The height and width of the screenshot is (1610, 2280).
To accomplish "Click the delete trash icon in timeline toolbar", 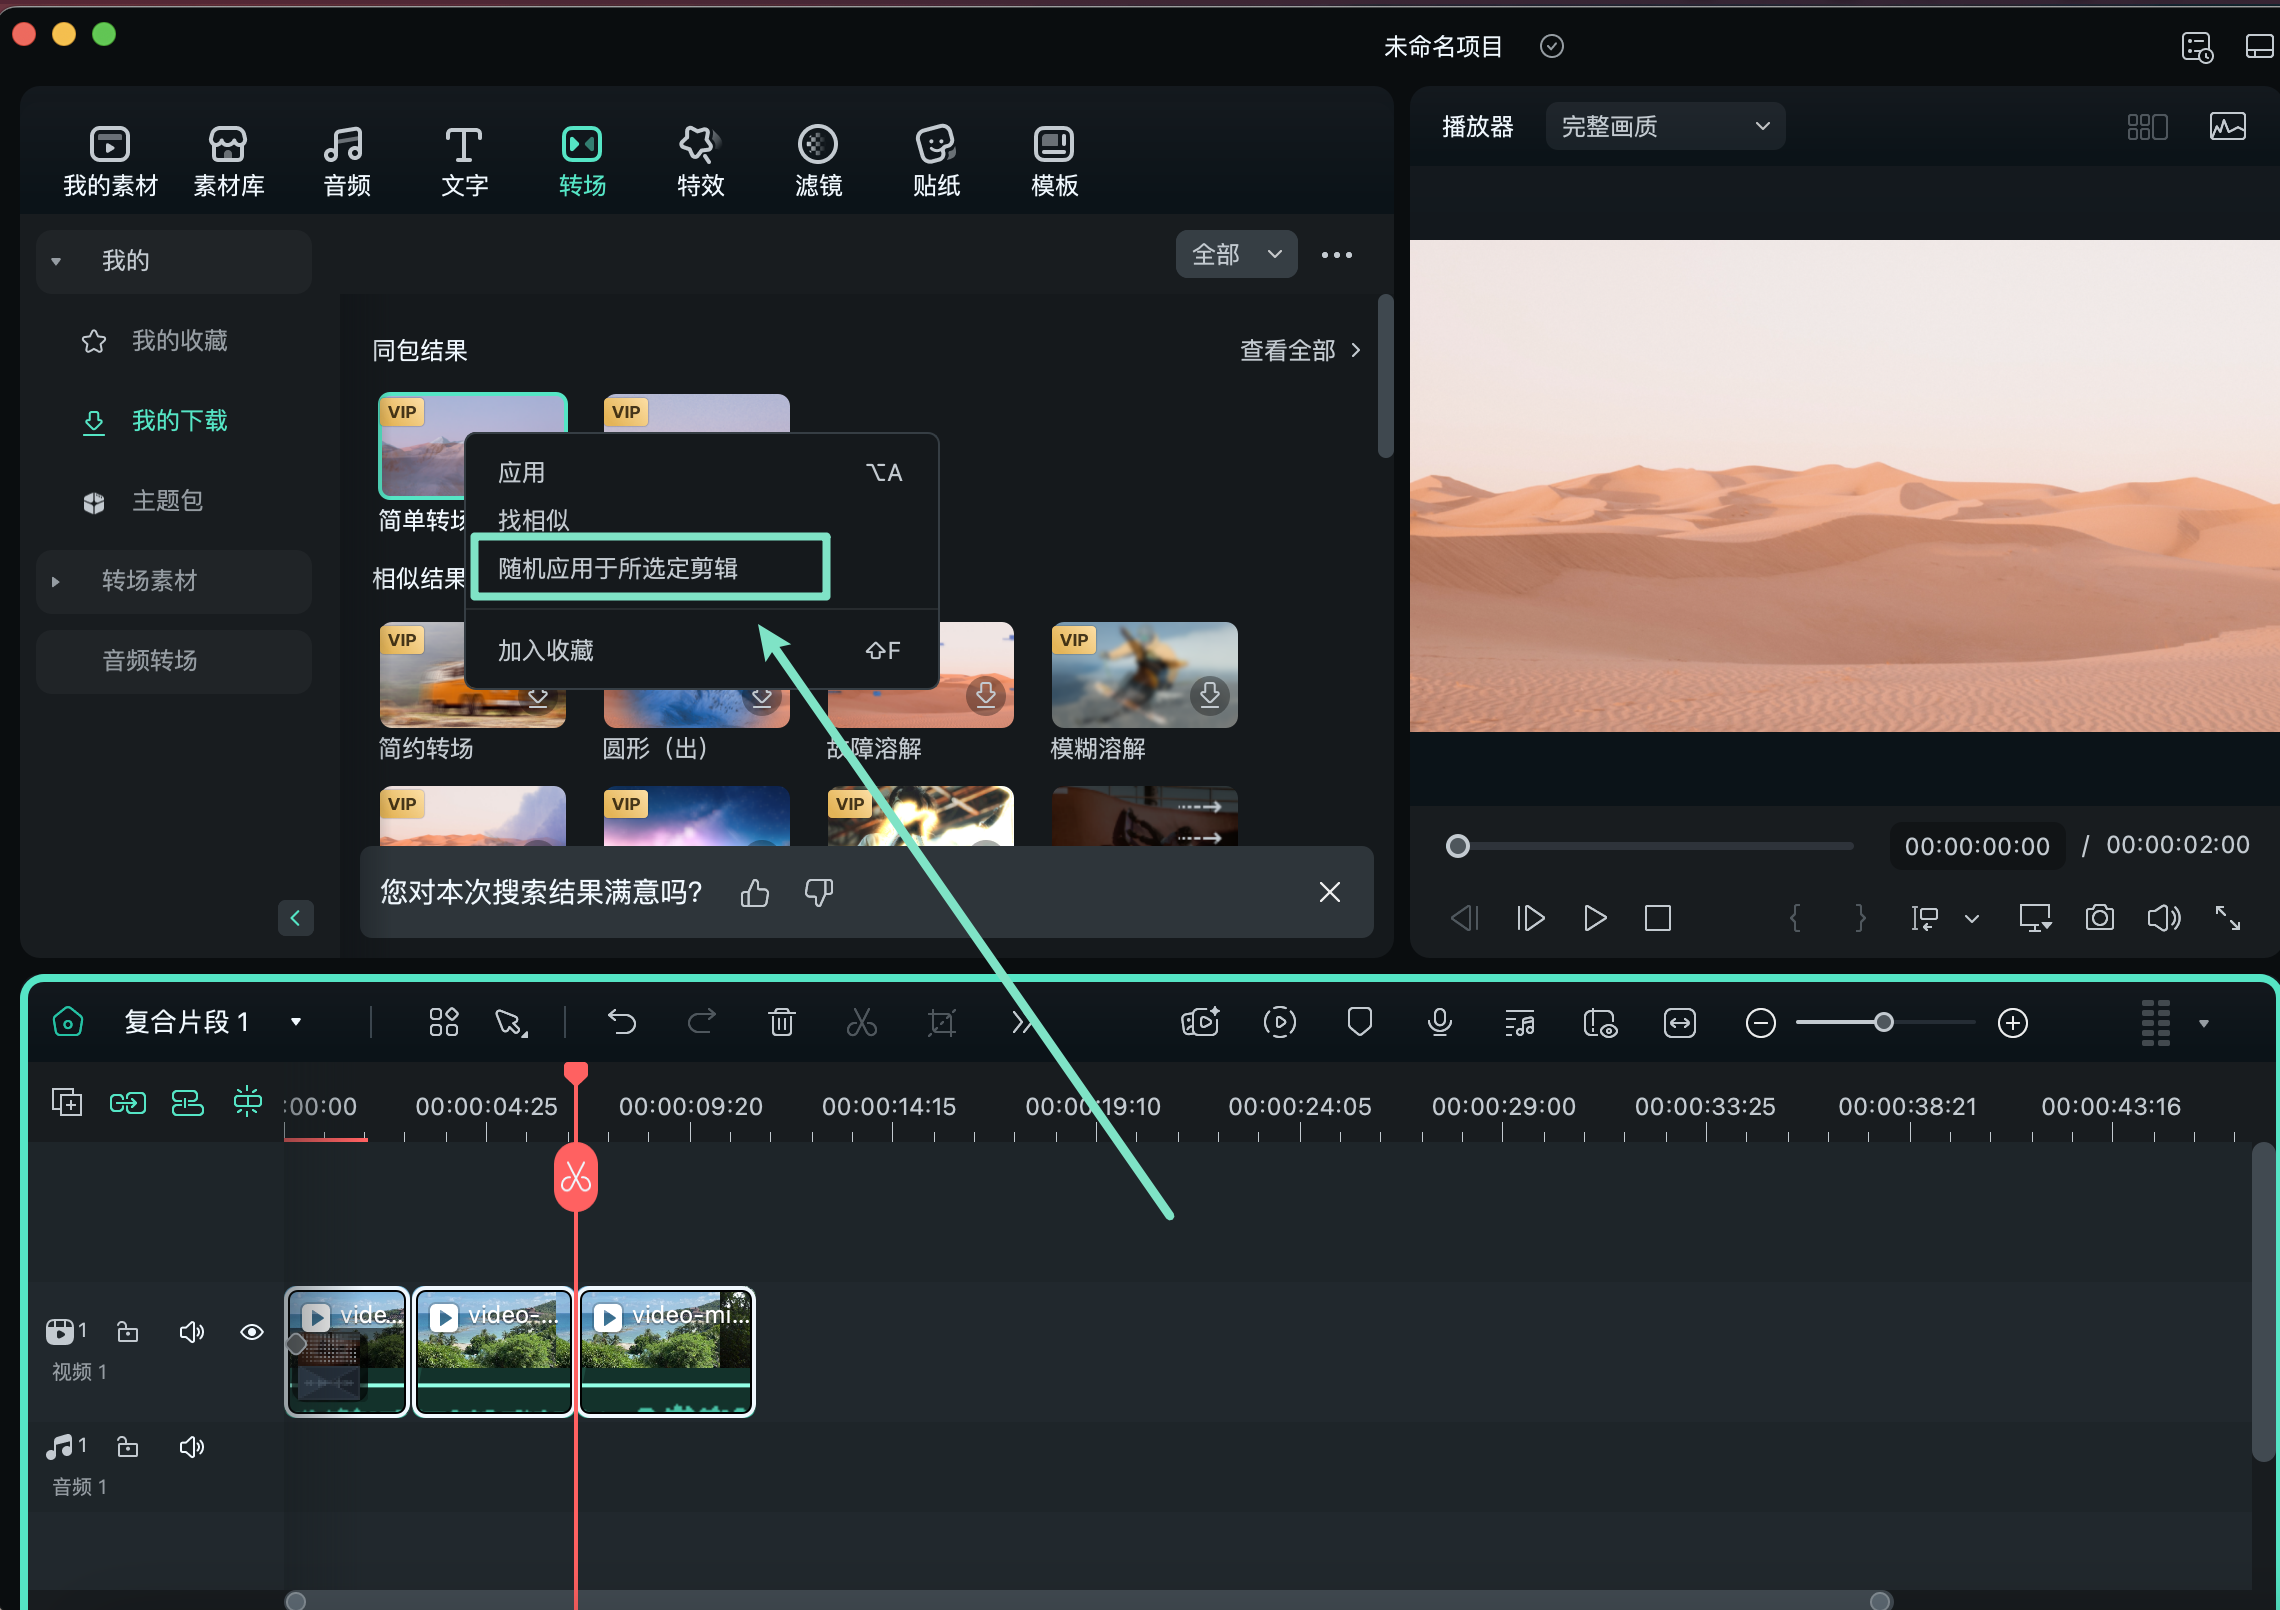I will pos(781,1022).
